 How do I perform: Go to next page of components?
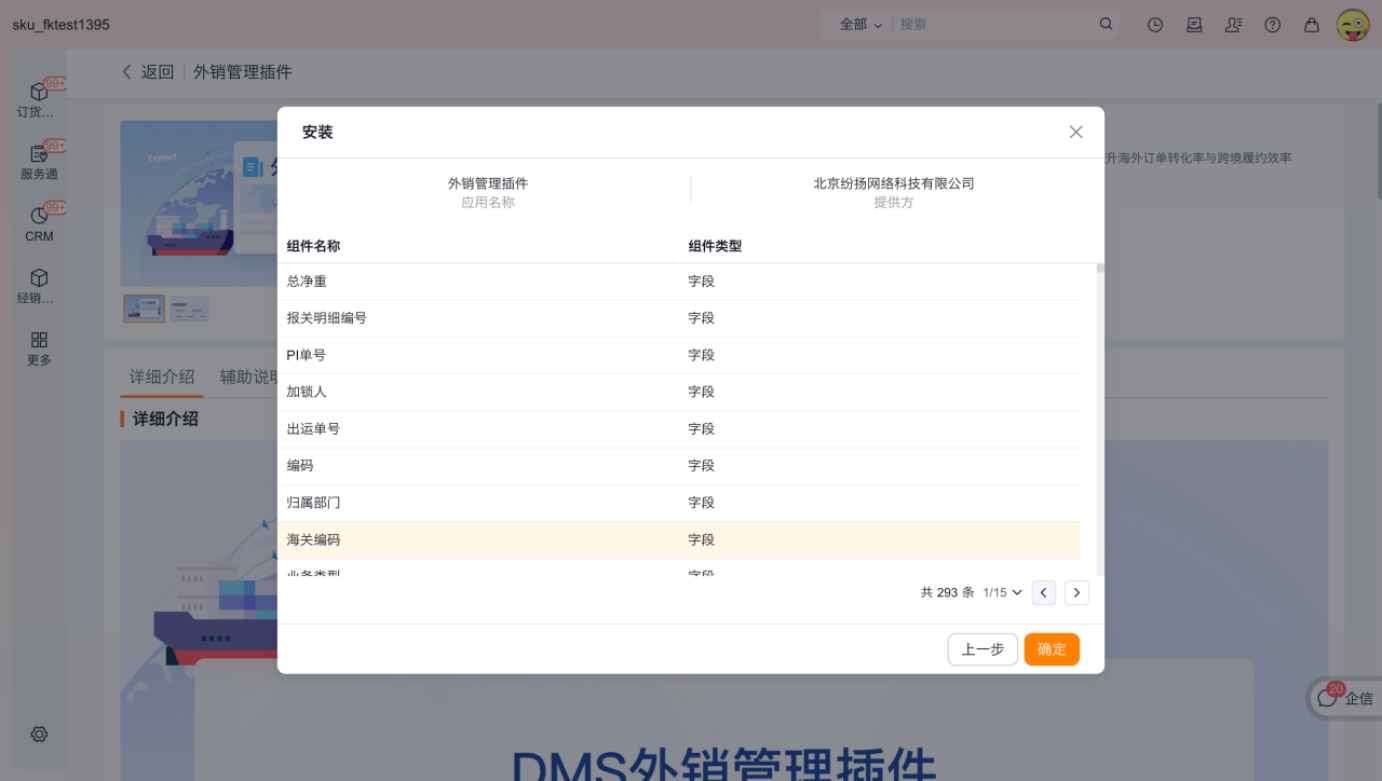[1077, 592]
